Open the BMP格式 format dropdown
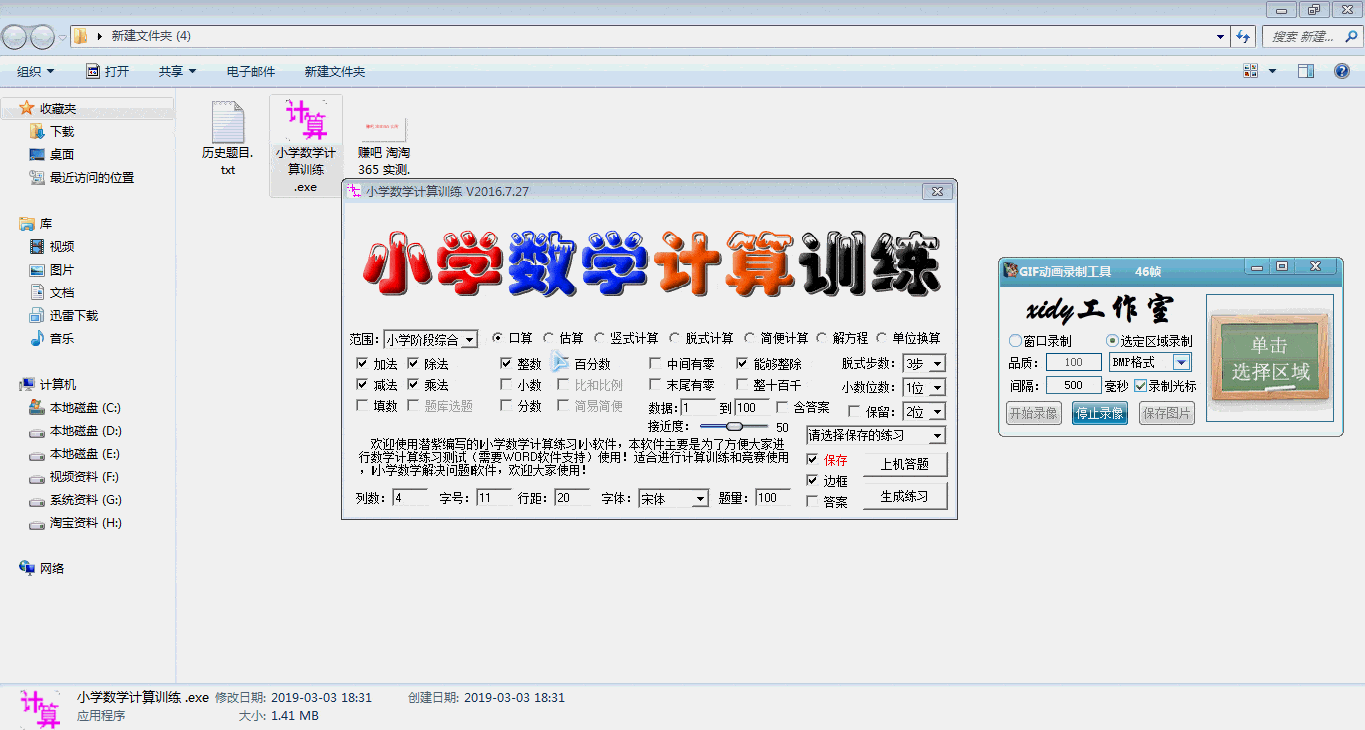1365x730 pixels. [1181, 363]
